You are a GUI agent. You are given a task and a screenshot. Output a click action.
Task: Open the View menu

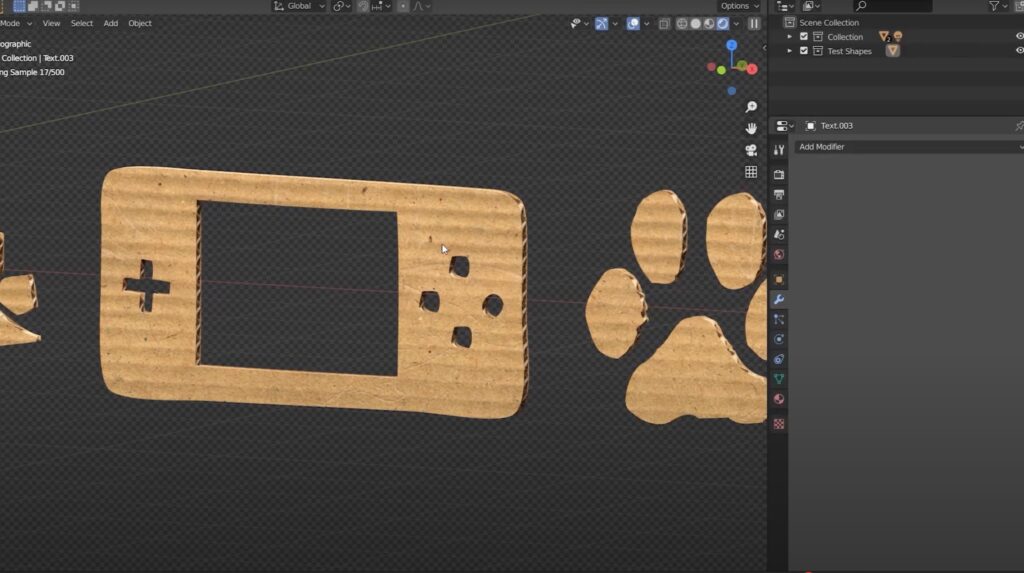point(51,24)
